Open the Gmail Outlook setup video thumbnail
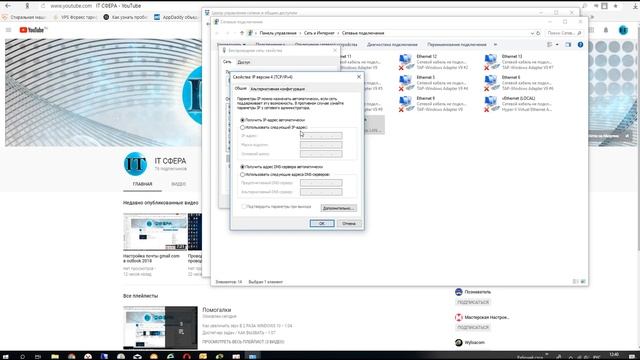This screenshot has width=640, height=360. [155, 232]
